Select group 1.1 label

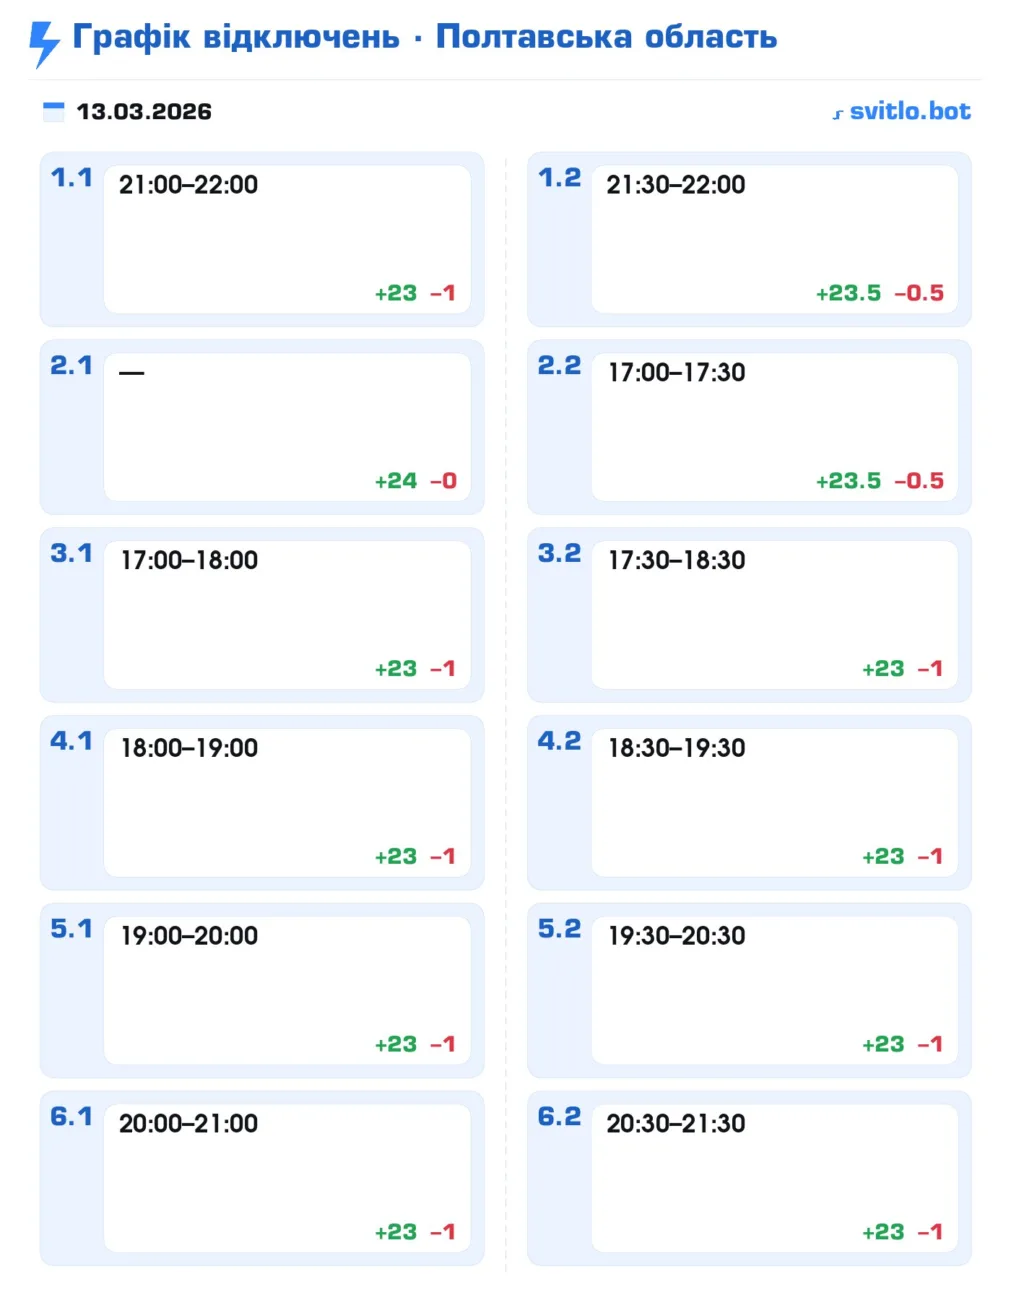pos(71,178)
